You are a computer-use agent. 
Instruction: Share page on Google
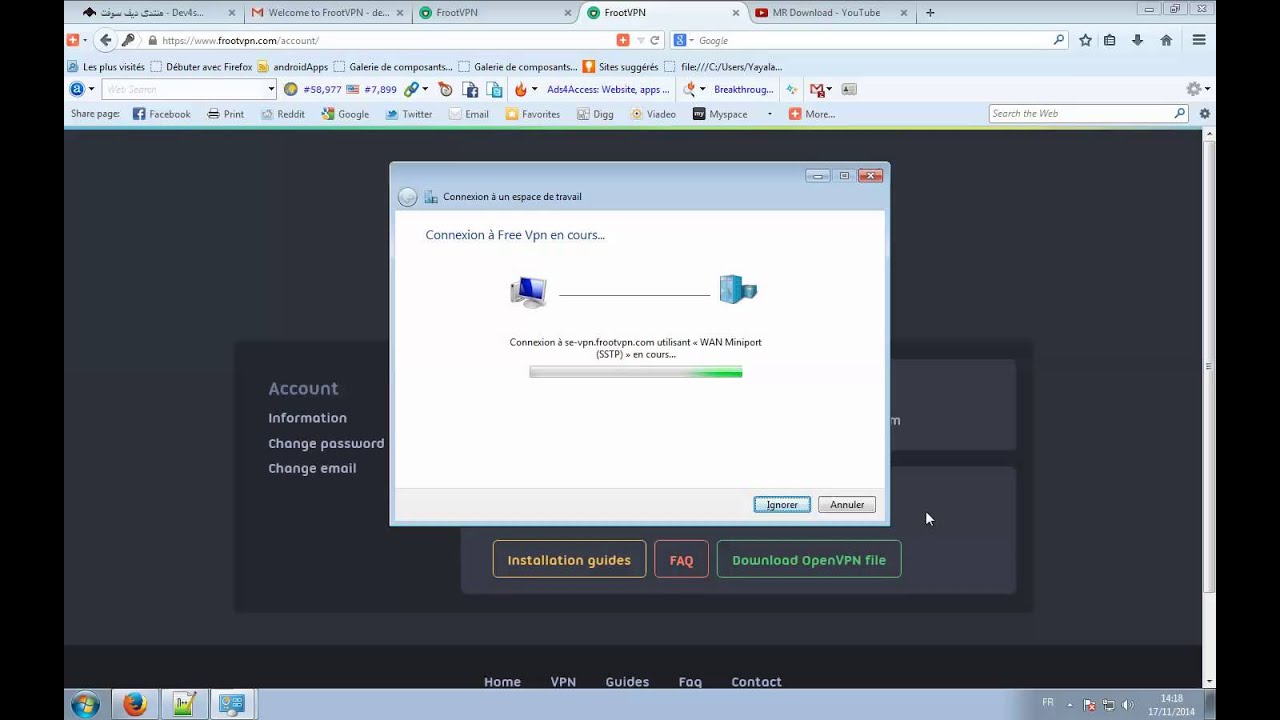pyautogui.click(x=345, y=114)
